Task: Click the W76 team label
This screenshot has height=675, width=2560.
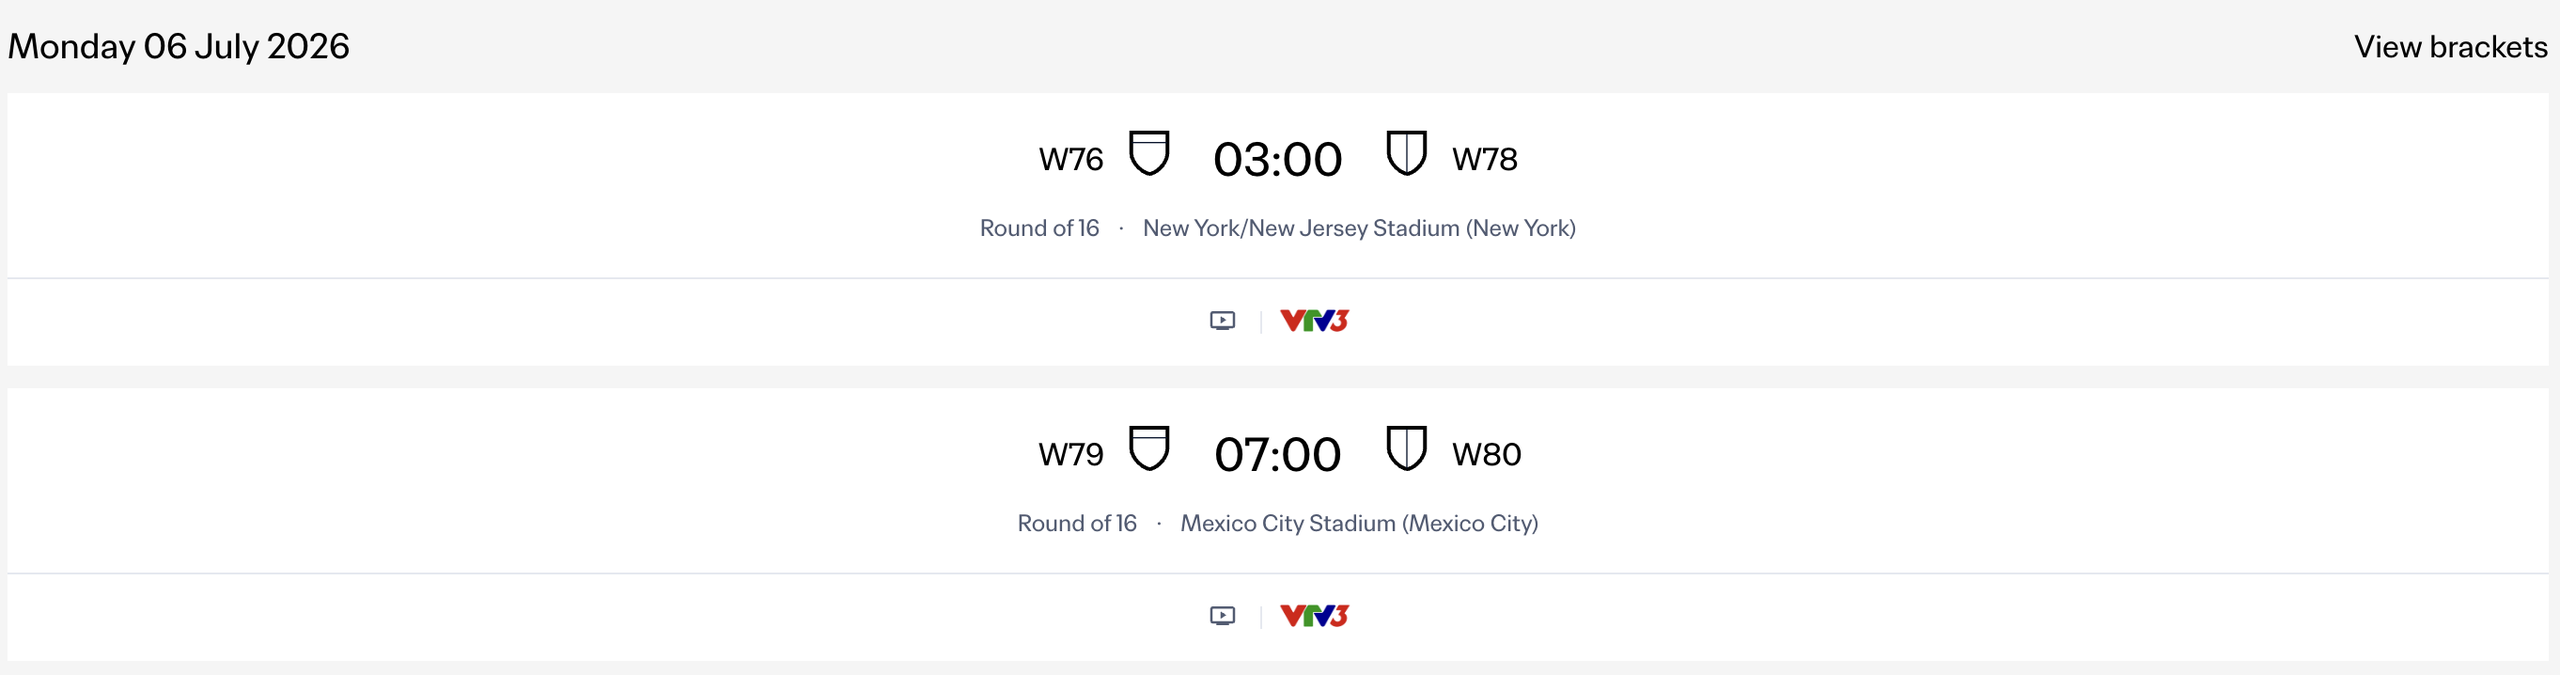Action: pyautogui.click(x=1071, y=160)
